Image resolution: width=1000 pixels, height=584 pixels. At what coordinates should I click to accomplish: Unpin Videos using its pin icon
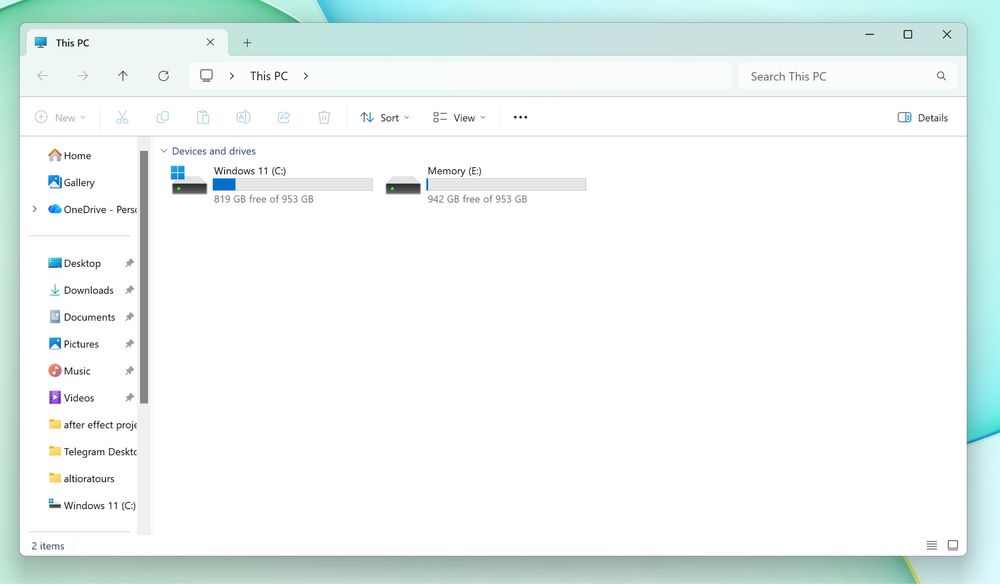tap(129, 397)
